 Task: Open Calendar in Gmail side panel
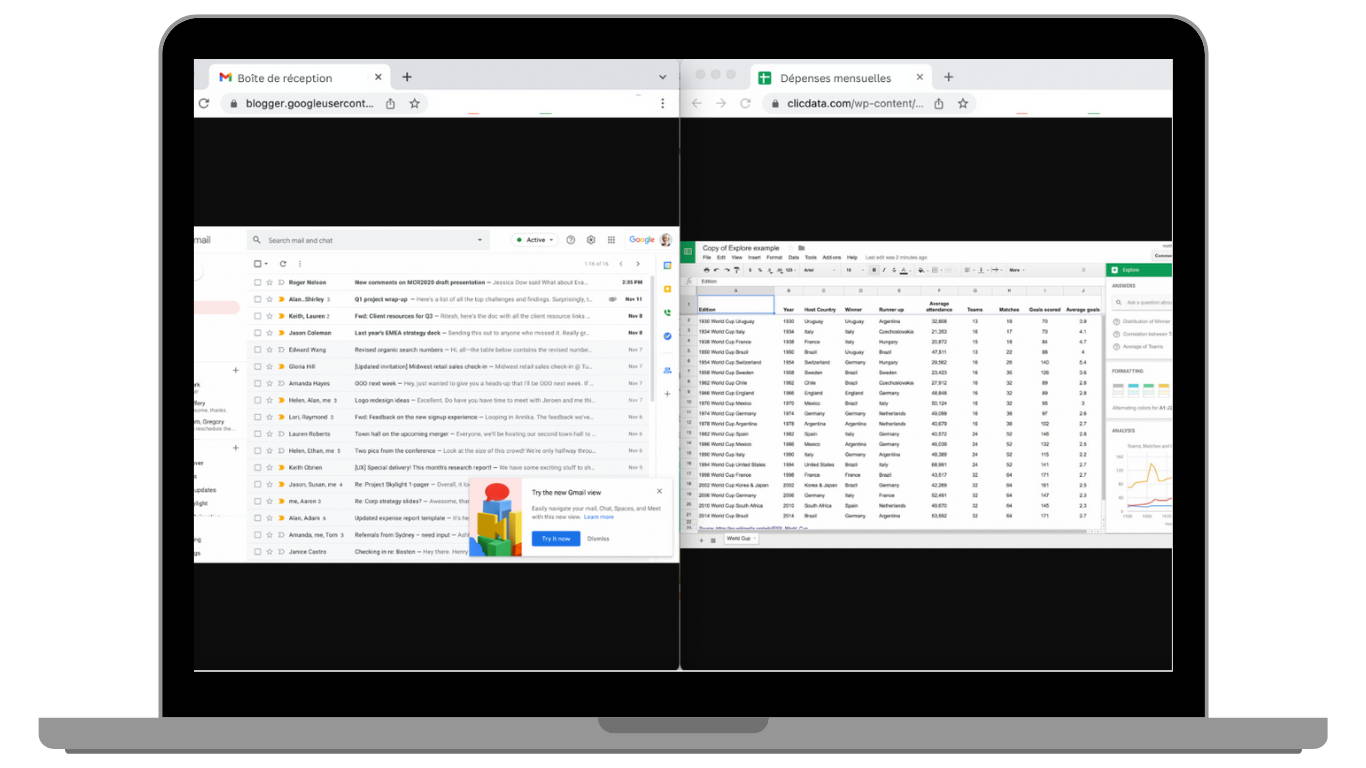click(x=667, y=265)
